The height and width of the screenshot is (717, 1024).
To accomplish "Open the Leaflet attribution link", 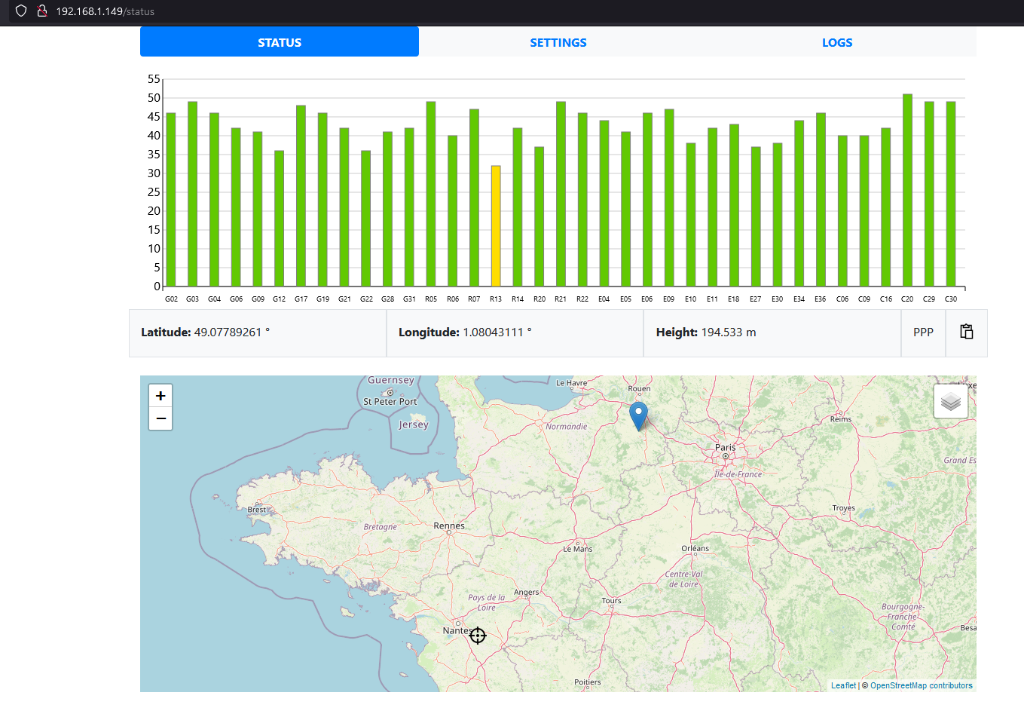I will [x=843, y=686].
